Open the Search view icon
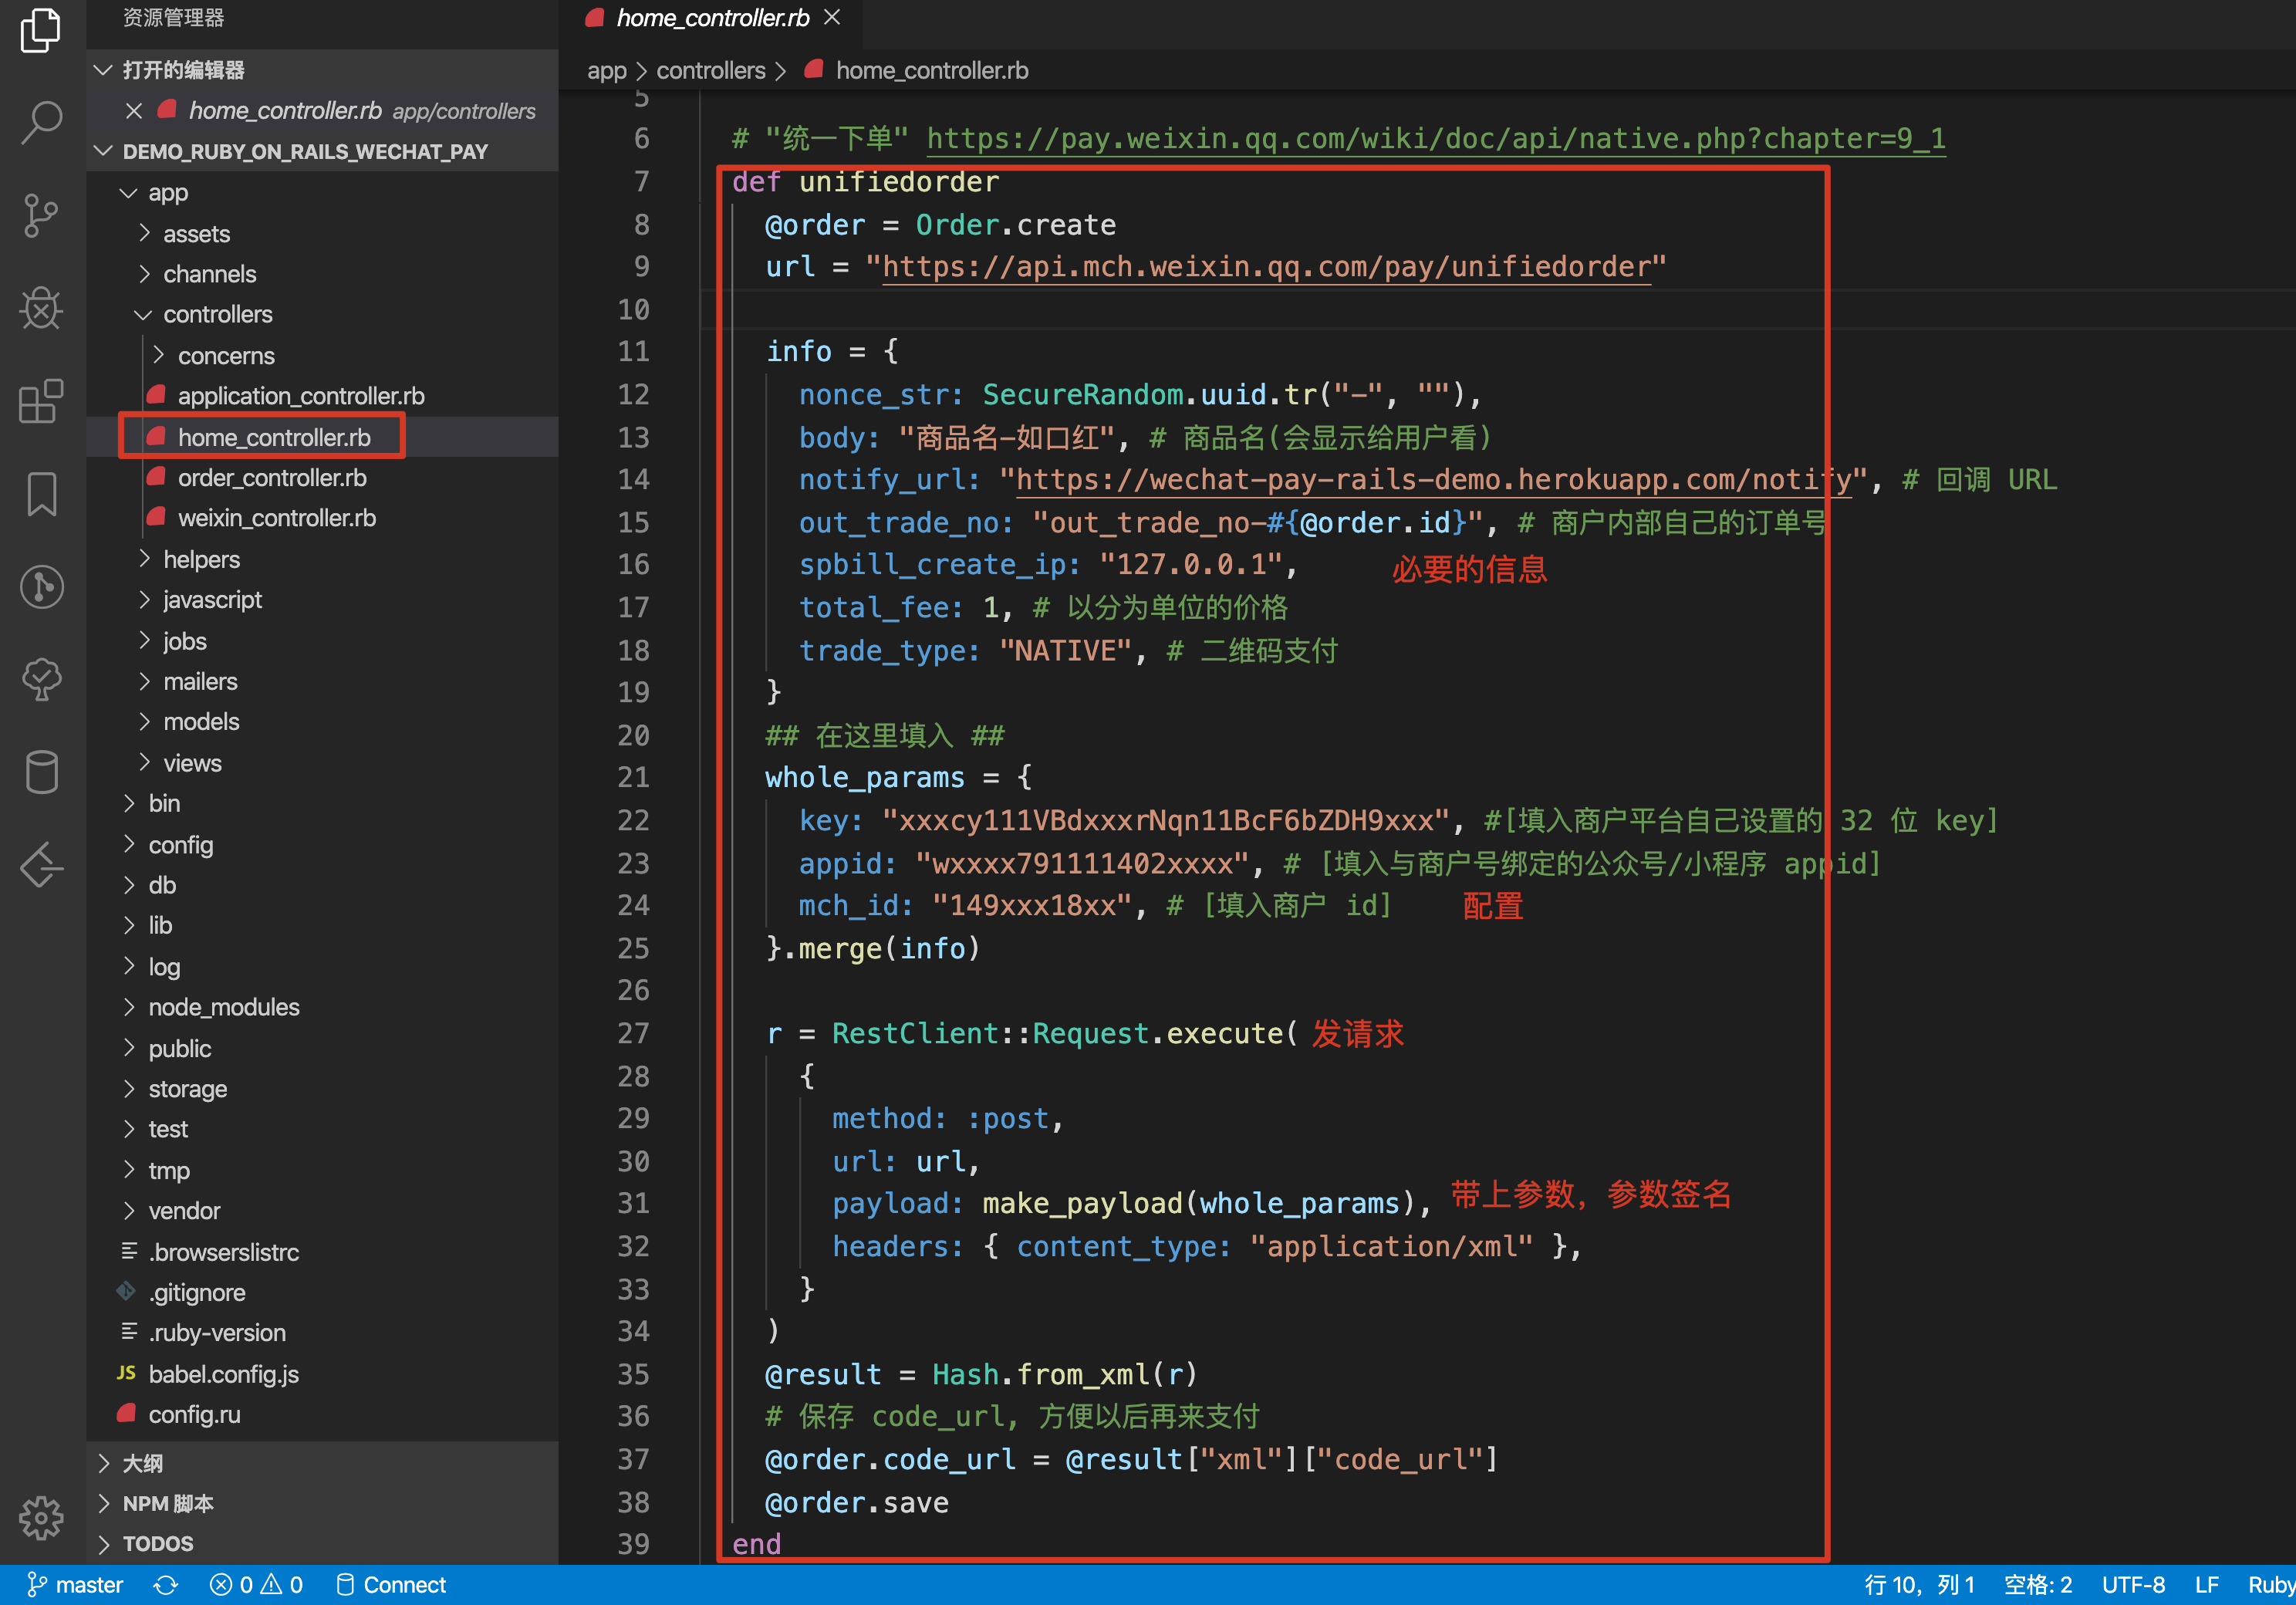The width and height of the screenshot is (2296, 1605). (x=41, y=123)
